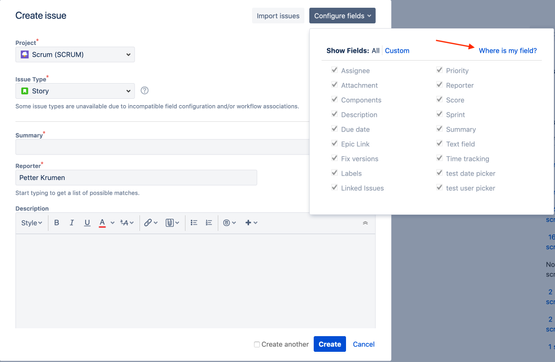Open the Issue Type dropdown
555x362 pixels.
(x=75, y=91)
